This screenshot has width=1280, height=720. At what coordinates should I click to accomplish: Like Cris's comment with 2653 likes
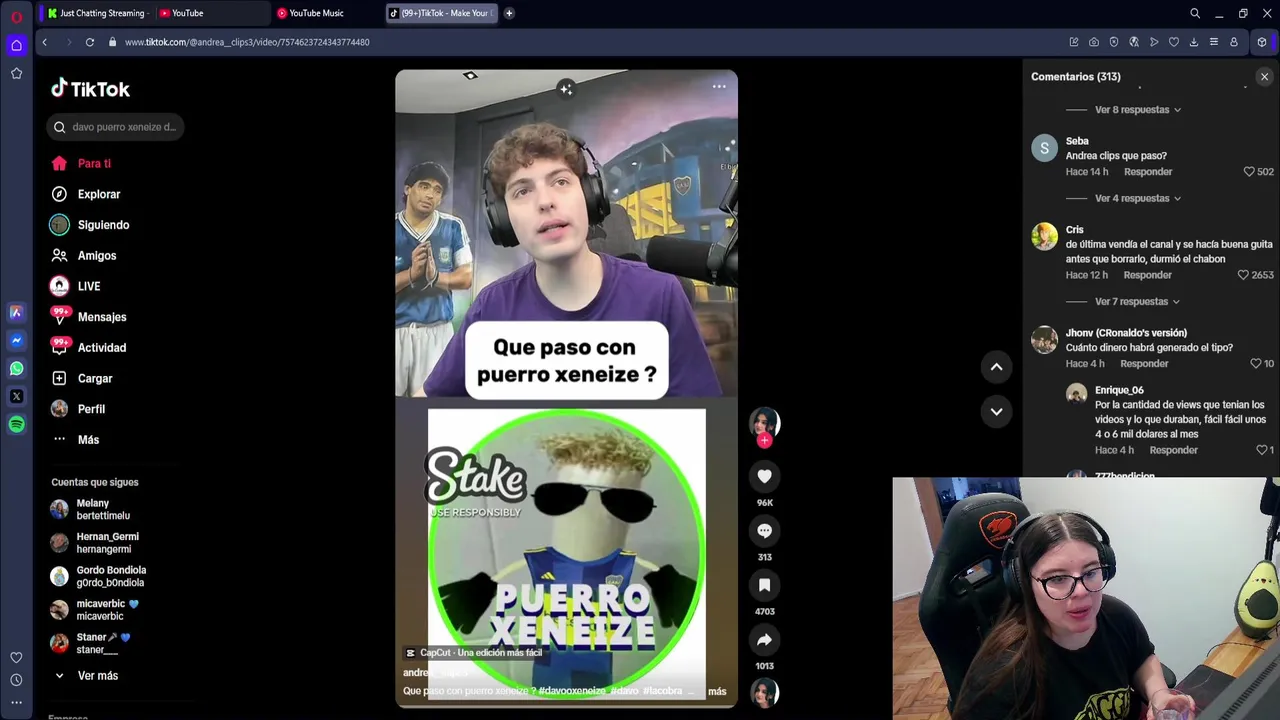click(1244, 275)
